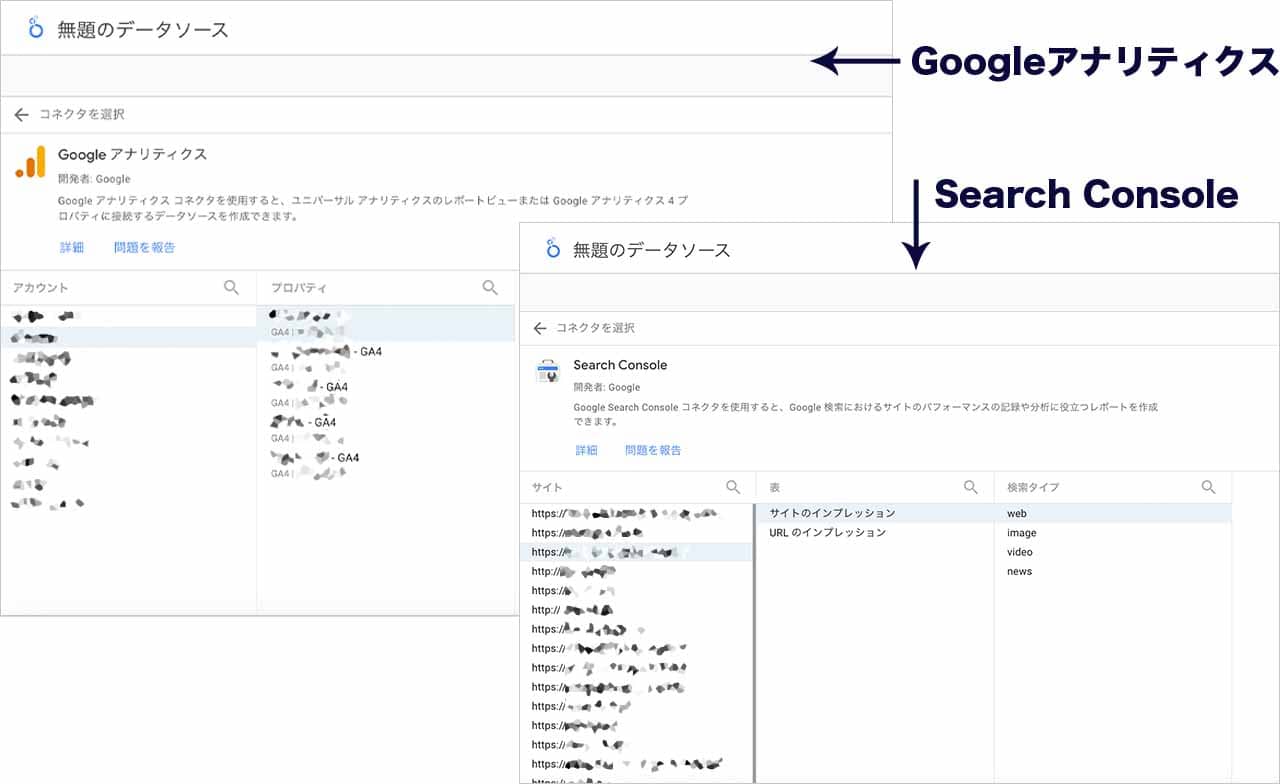Search accounts in アカウント column
1280x784 pixels.
(231, 287)
